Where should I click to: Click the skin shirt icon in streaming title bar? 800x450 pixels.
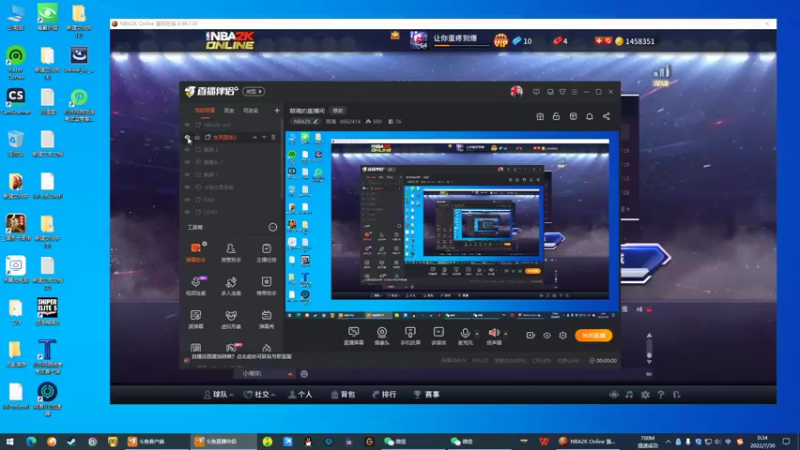point(562,92)
